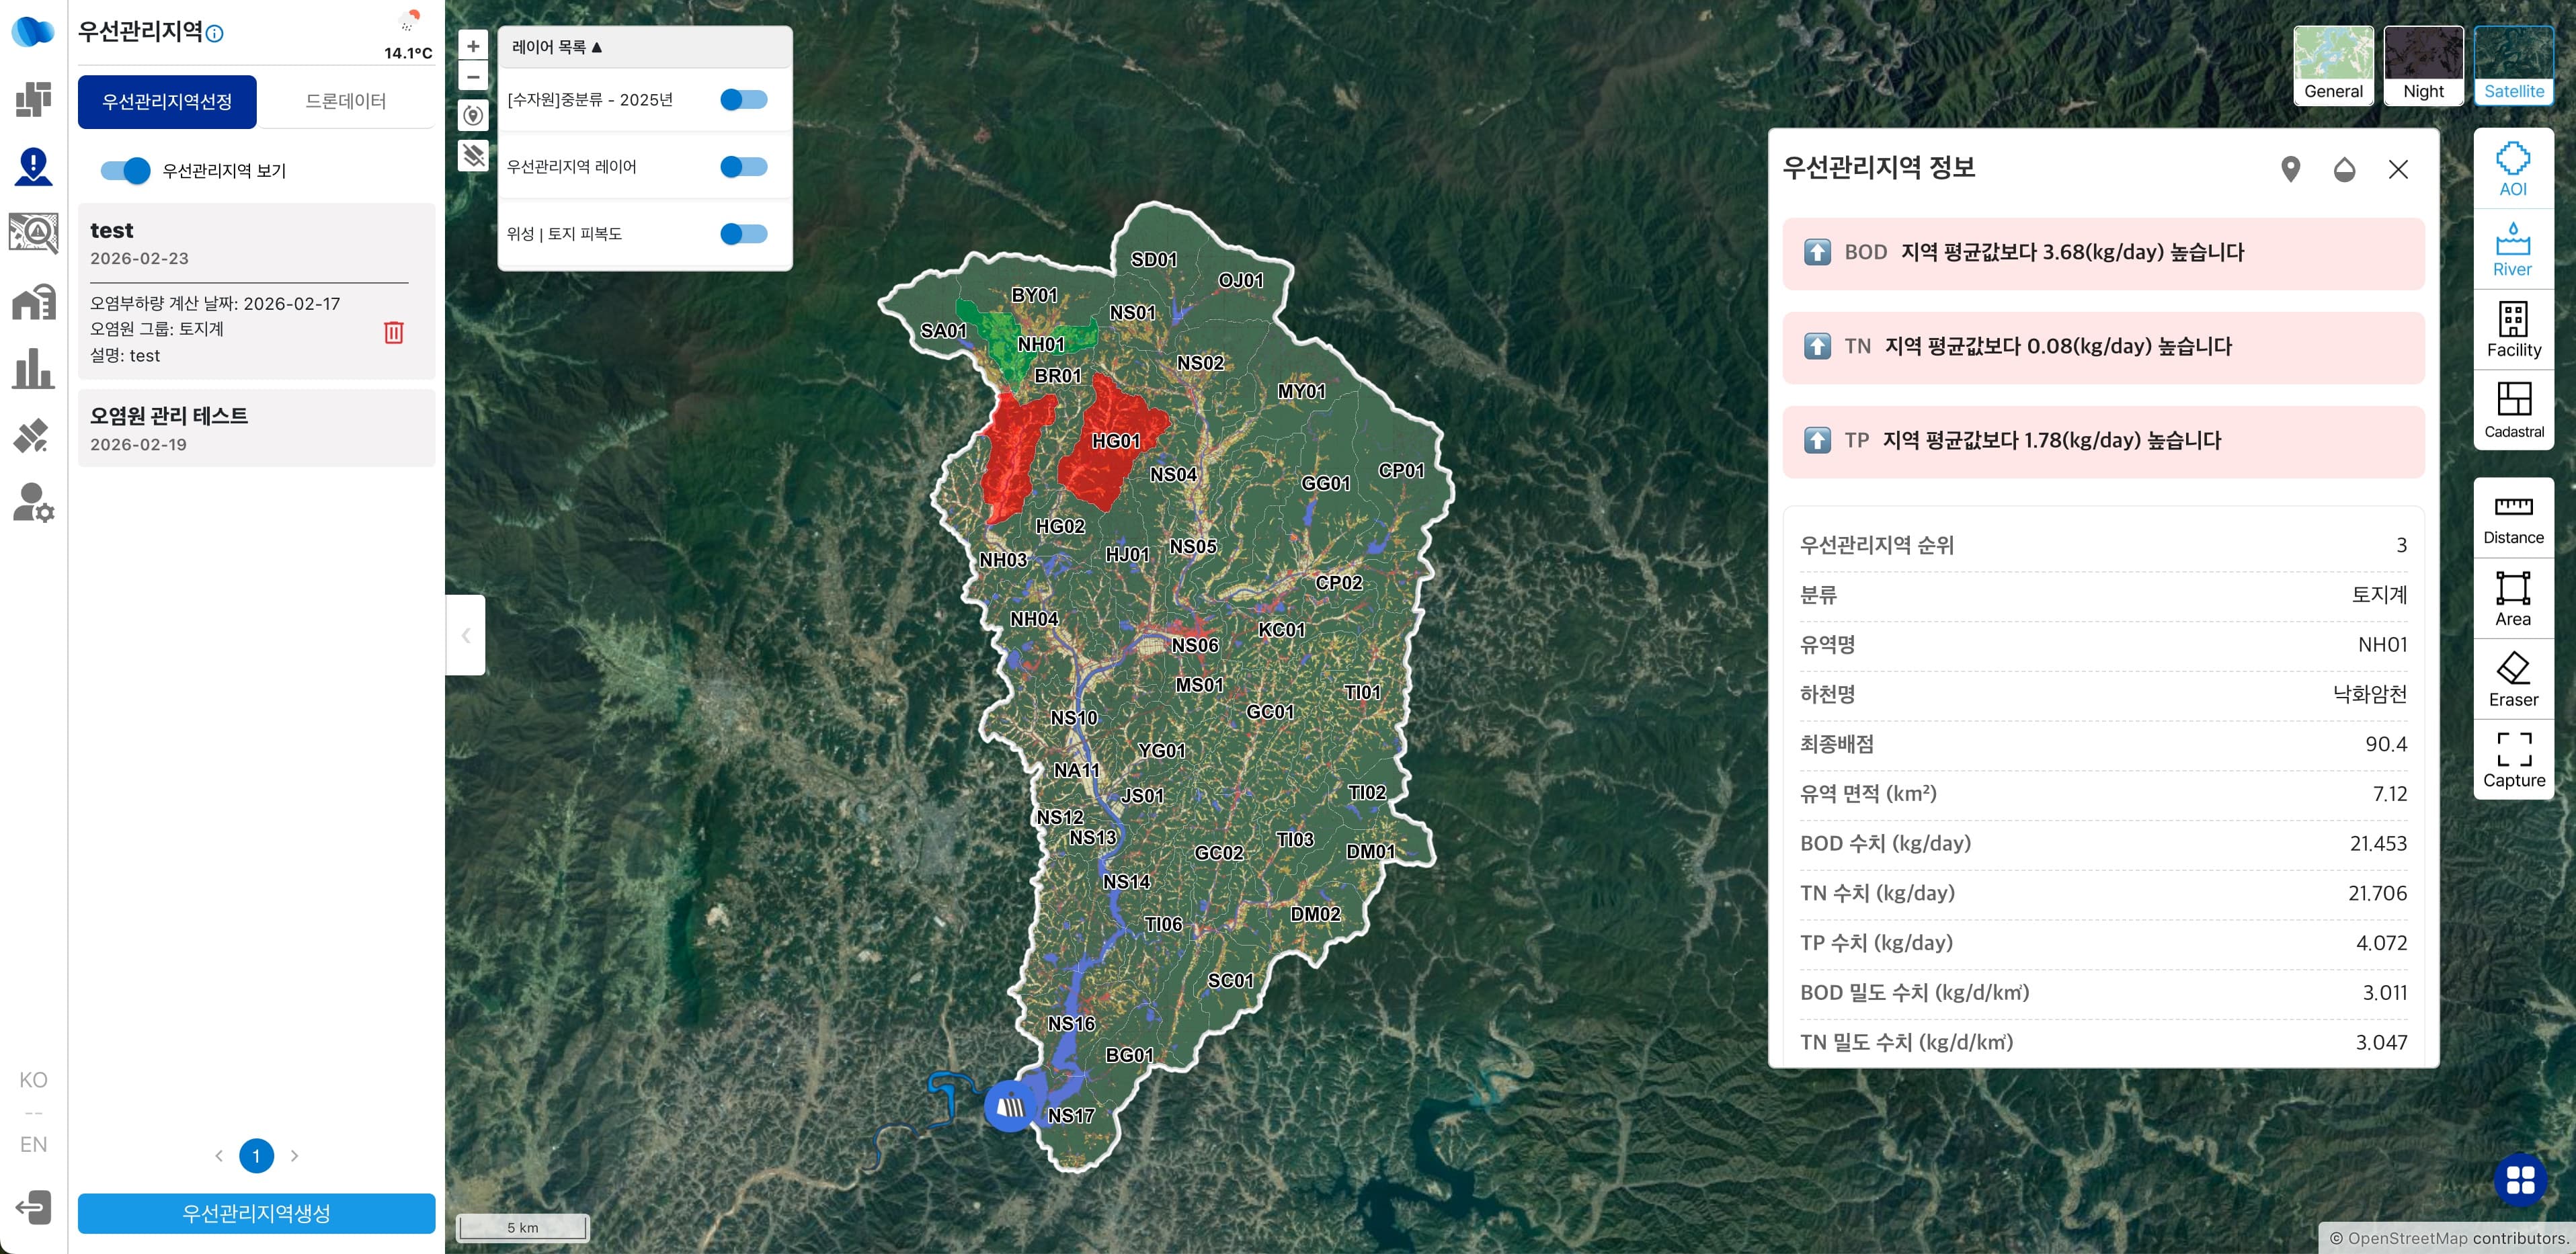Select the Facility tool icon
This screenshot has height=1254, width=2576.
2513,330
